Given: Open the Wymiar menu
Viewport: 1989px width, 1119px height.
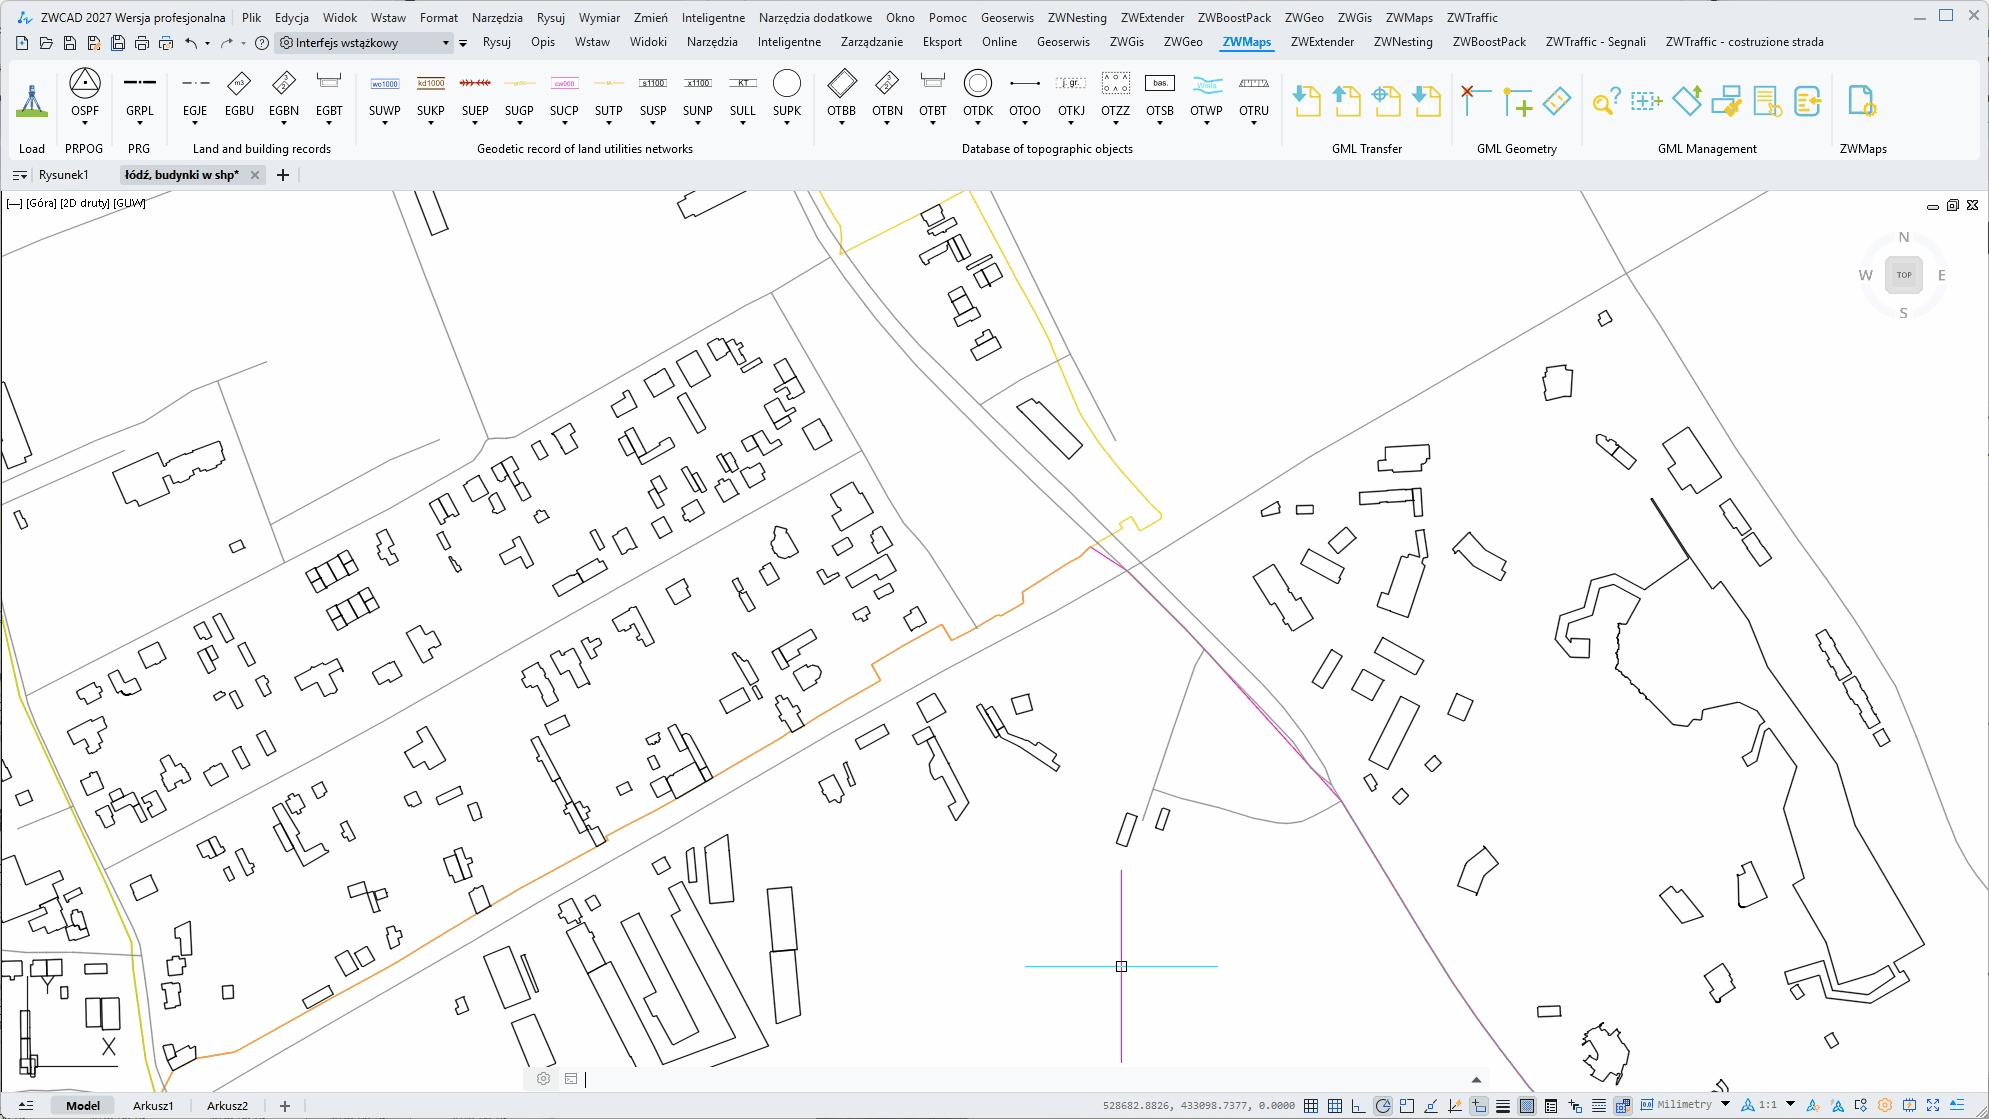Looking at the screenshot, I should click(x=599, y=17).
